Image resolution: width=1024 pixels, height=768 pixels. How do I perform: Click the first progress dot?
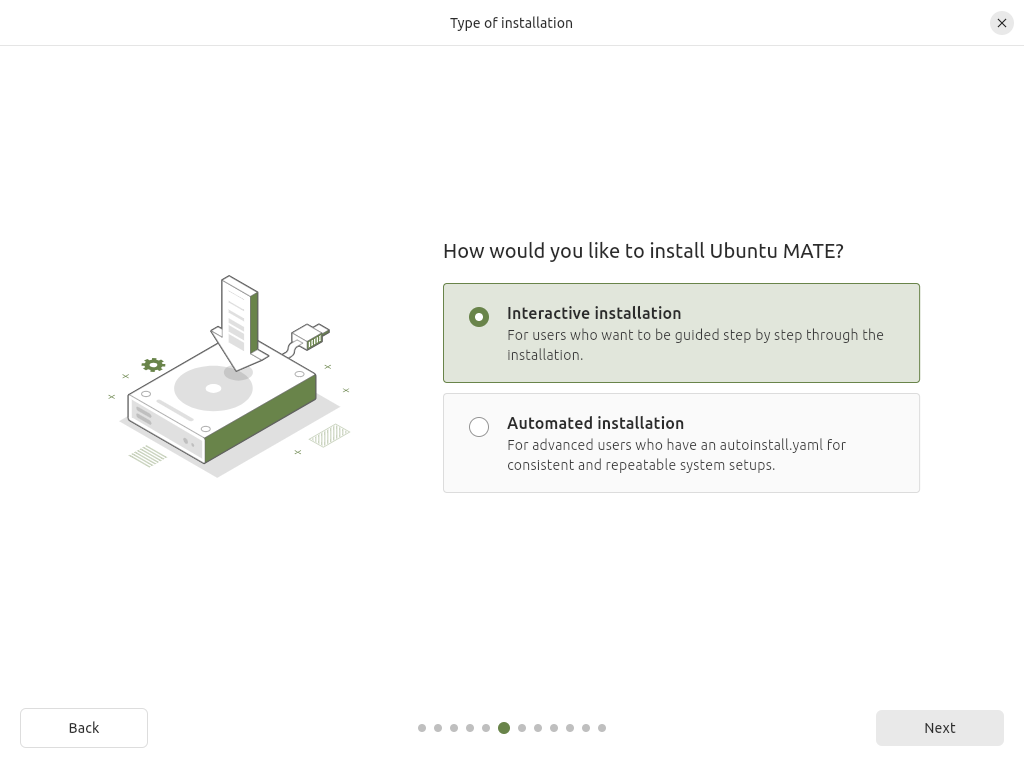tap(422, 728)
